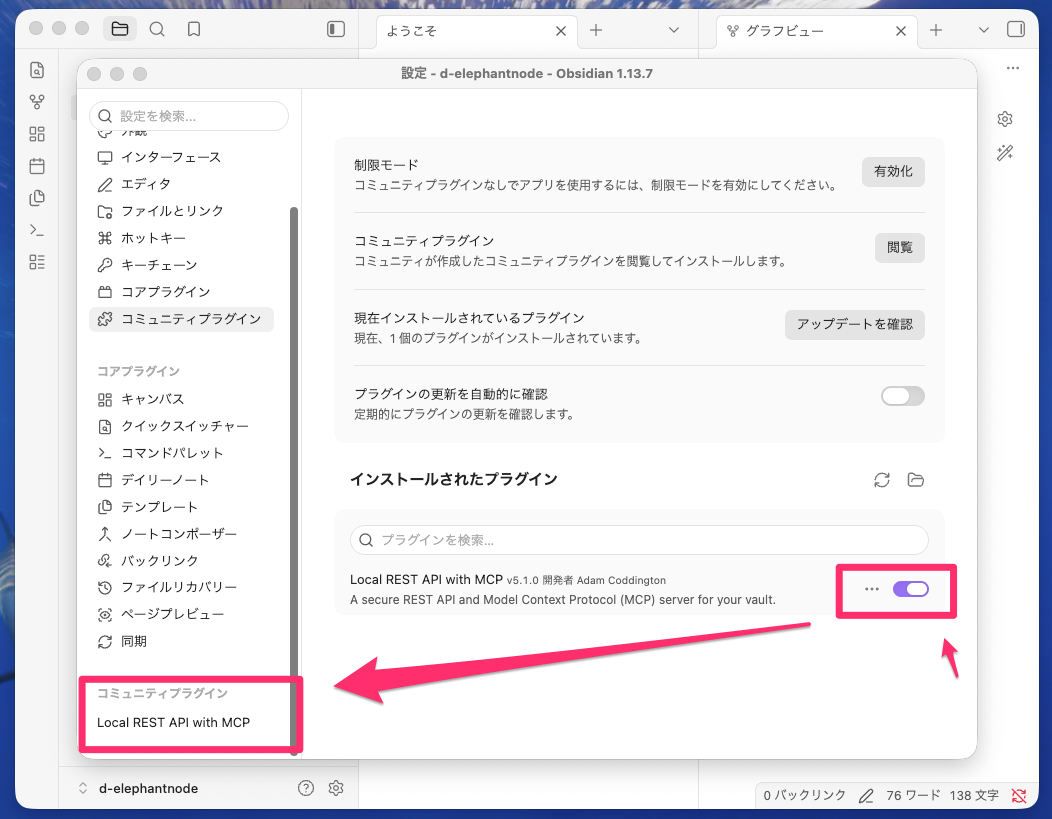
Task: Open ノートコンポーザー plugin settings
Action: pos(181,534)
